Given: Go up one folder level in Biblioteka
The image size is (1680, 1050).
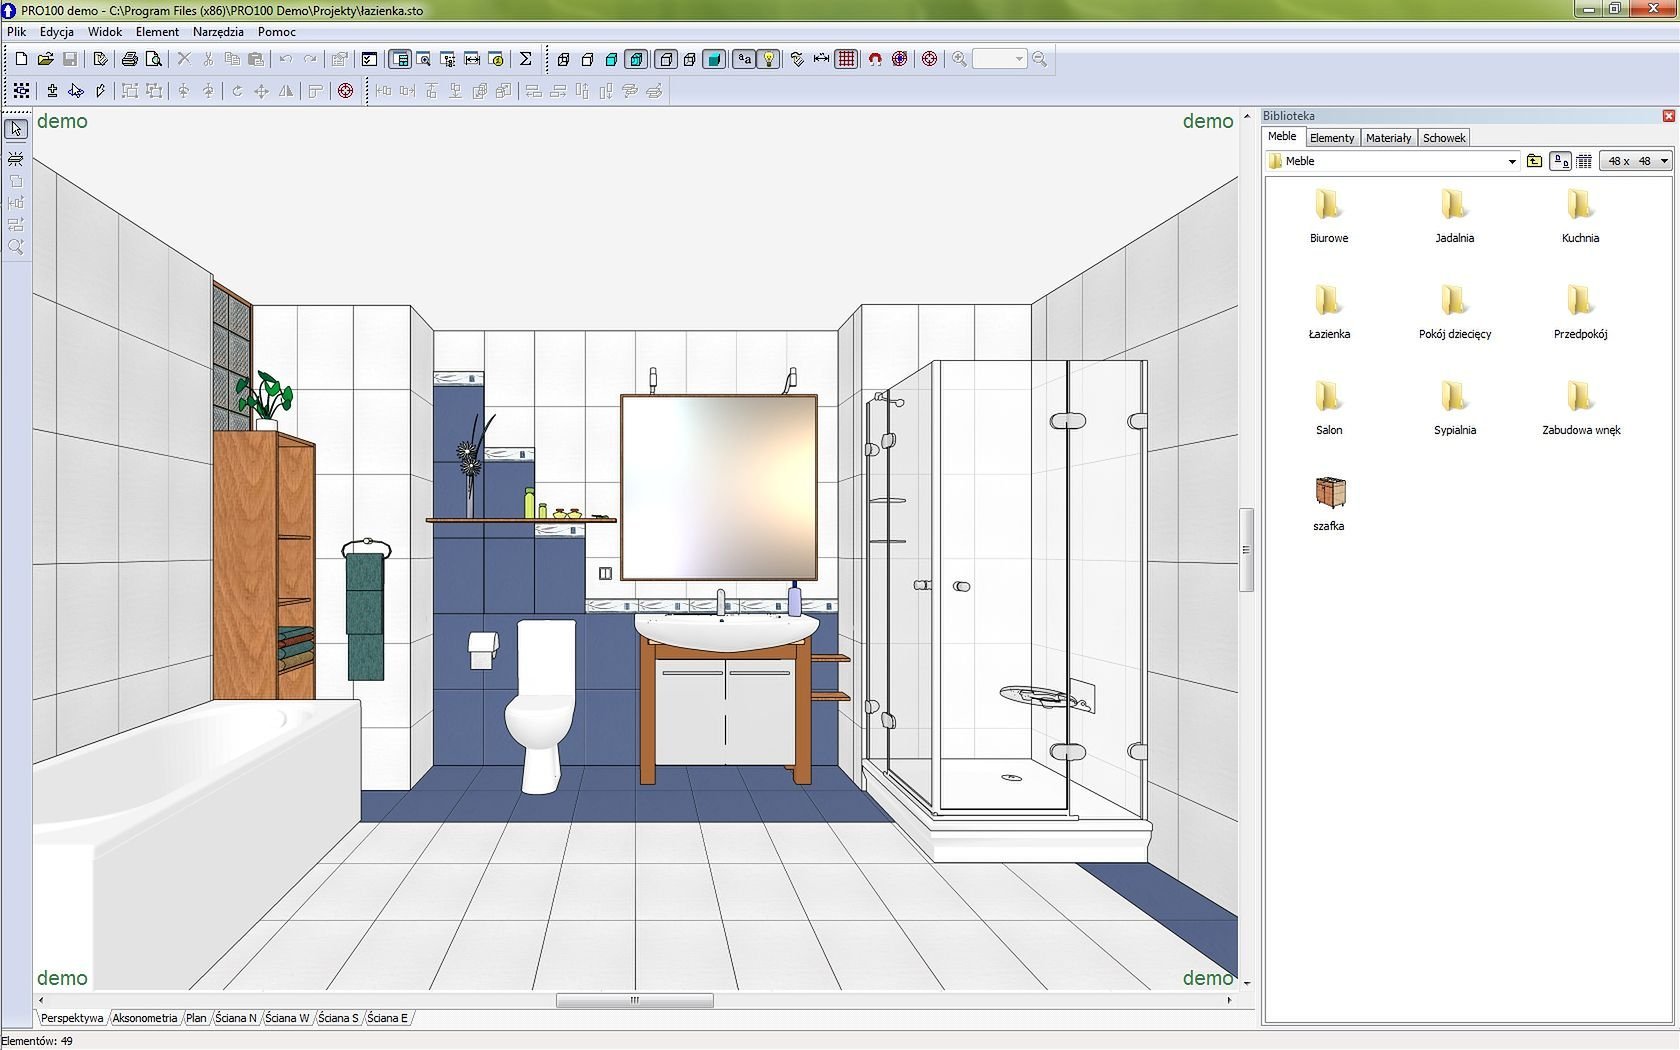Looking at the screenshot, I should [x=1534, y=161].
